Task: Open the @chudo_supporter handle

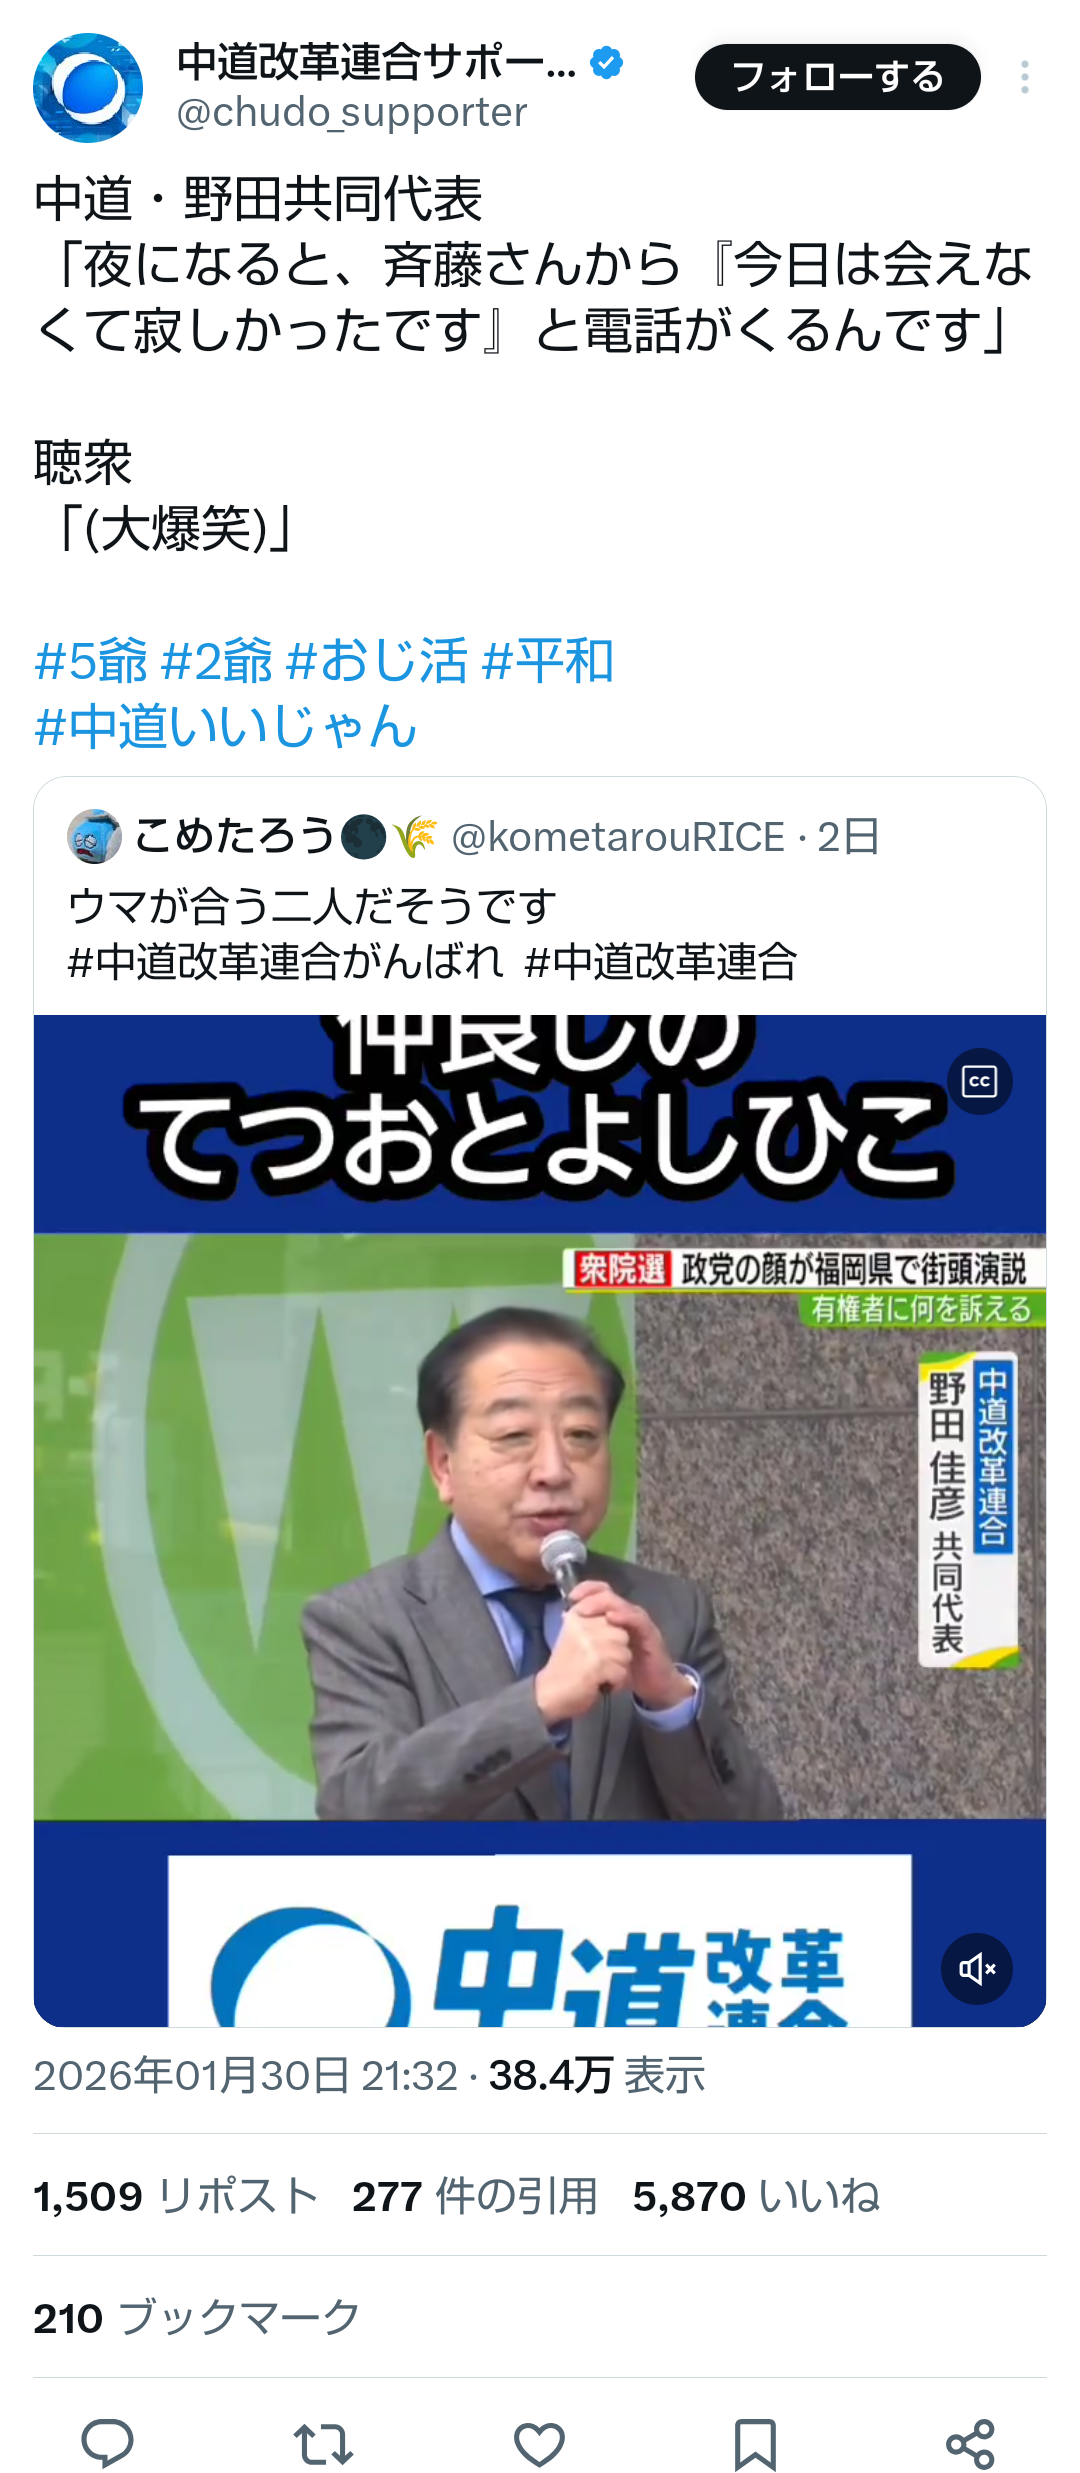Action: (352, 113)
